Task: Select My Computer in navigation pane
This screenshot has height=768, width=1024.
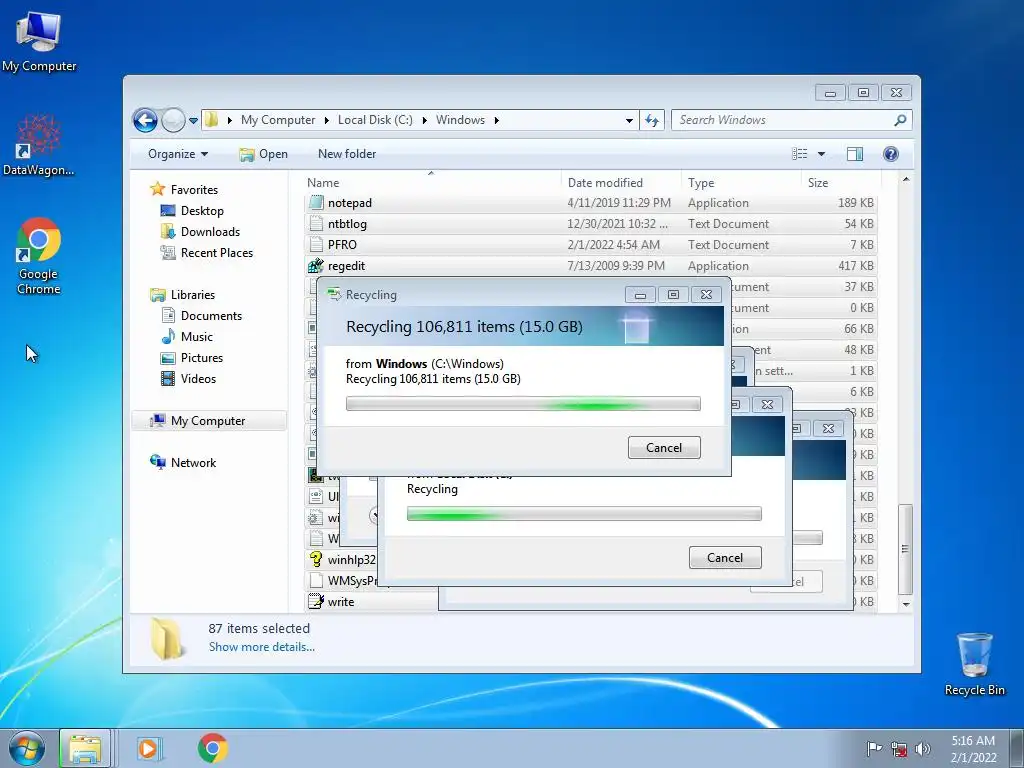Action: 209,421
